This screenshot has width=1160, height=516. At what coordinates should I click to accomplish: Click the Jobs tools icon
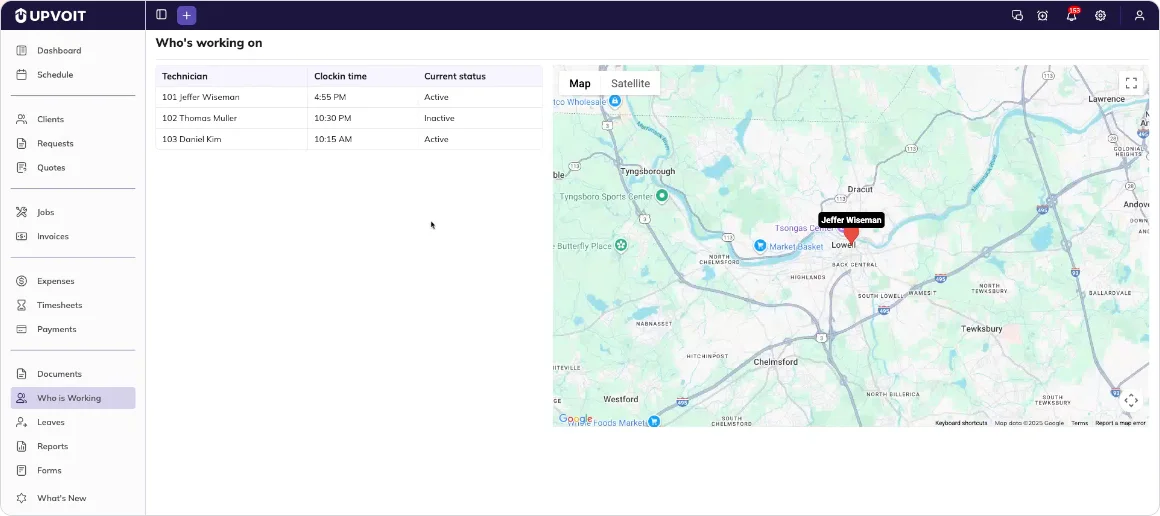(21, 212)
